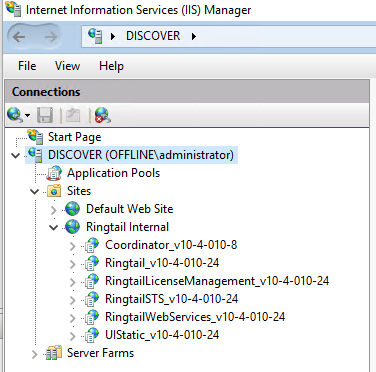Click the Server Farms icon
Viewport: 376px width, 372px height.
point(54,353)
